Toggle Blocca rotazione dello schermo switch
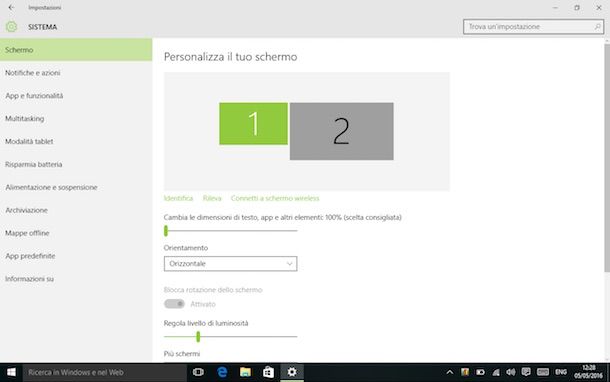The height and width of the screenshot is (382, 610). click(174, 304)
